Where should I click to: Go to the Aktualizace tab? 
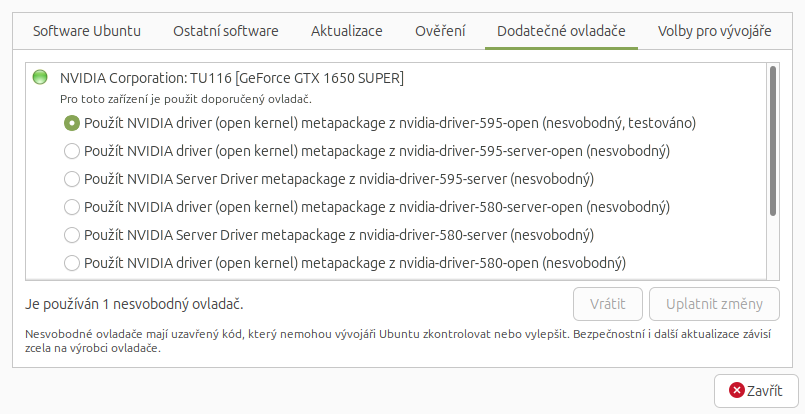point(346,31)
